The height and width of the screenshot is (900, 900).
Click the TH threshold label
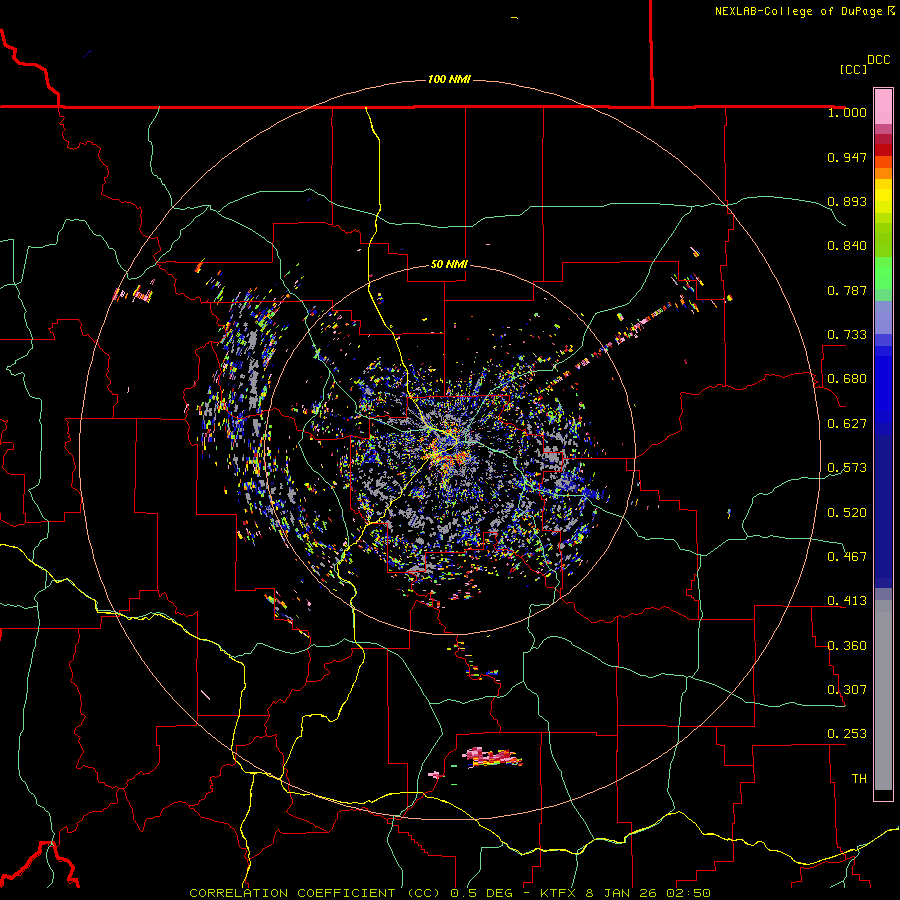(859, 779)
